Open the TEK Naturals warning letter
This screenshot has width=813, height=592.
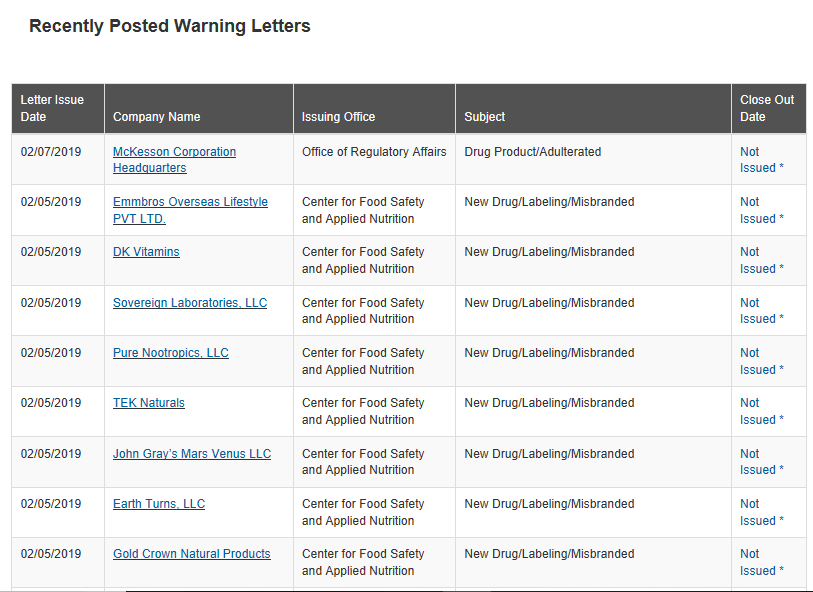pos(149,403)
